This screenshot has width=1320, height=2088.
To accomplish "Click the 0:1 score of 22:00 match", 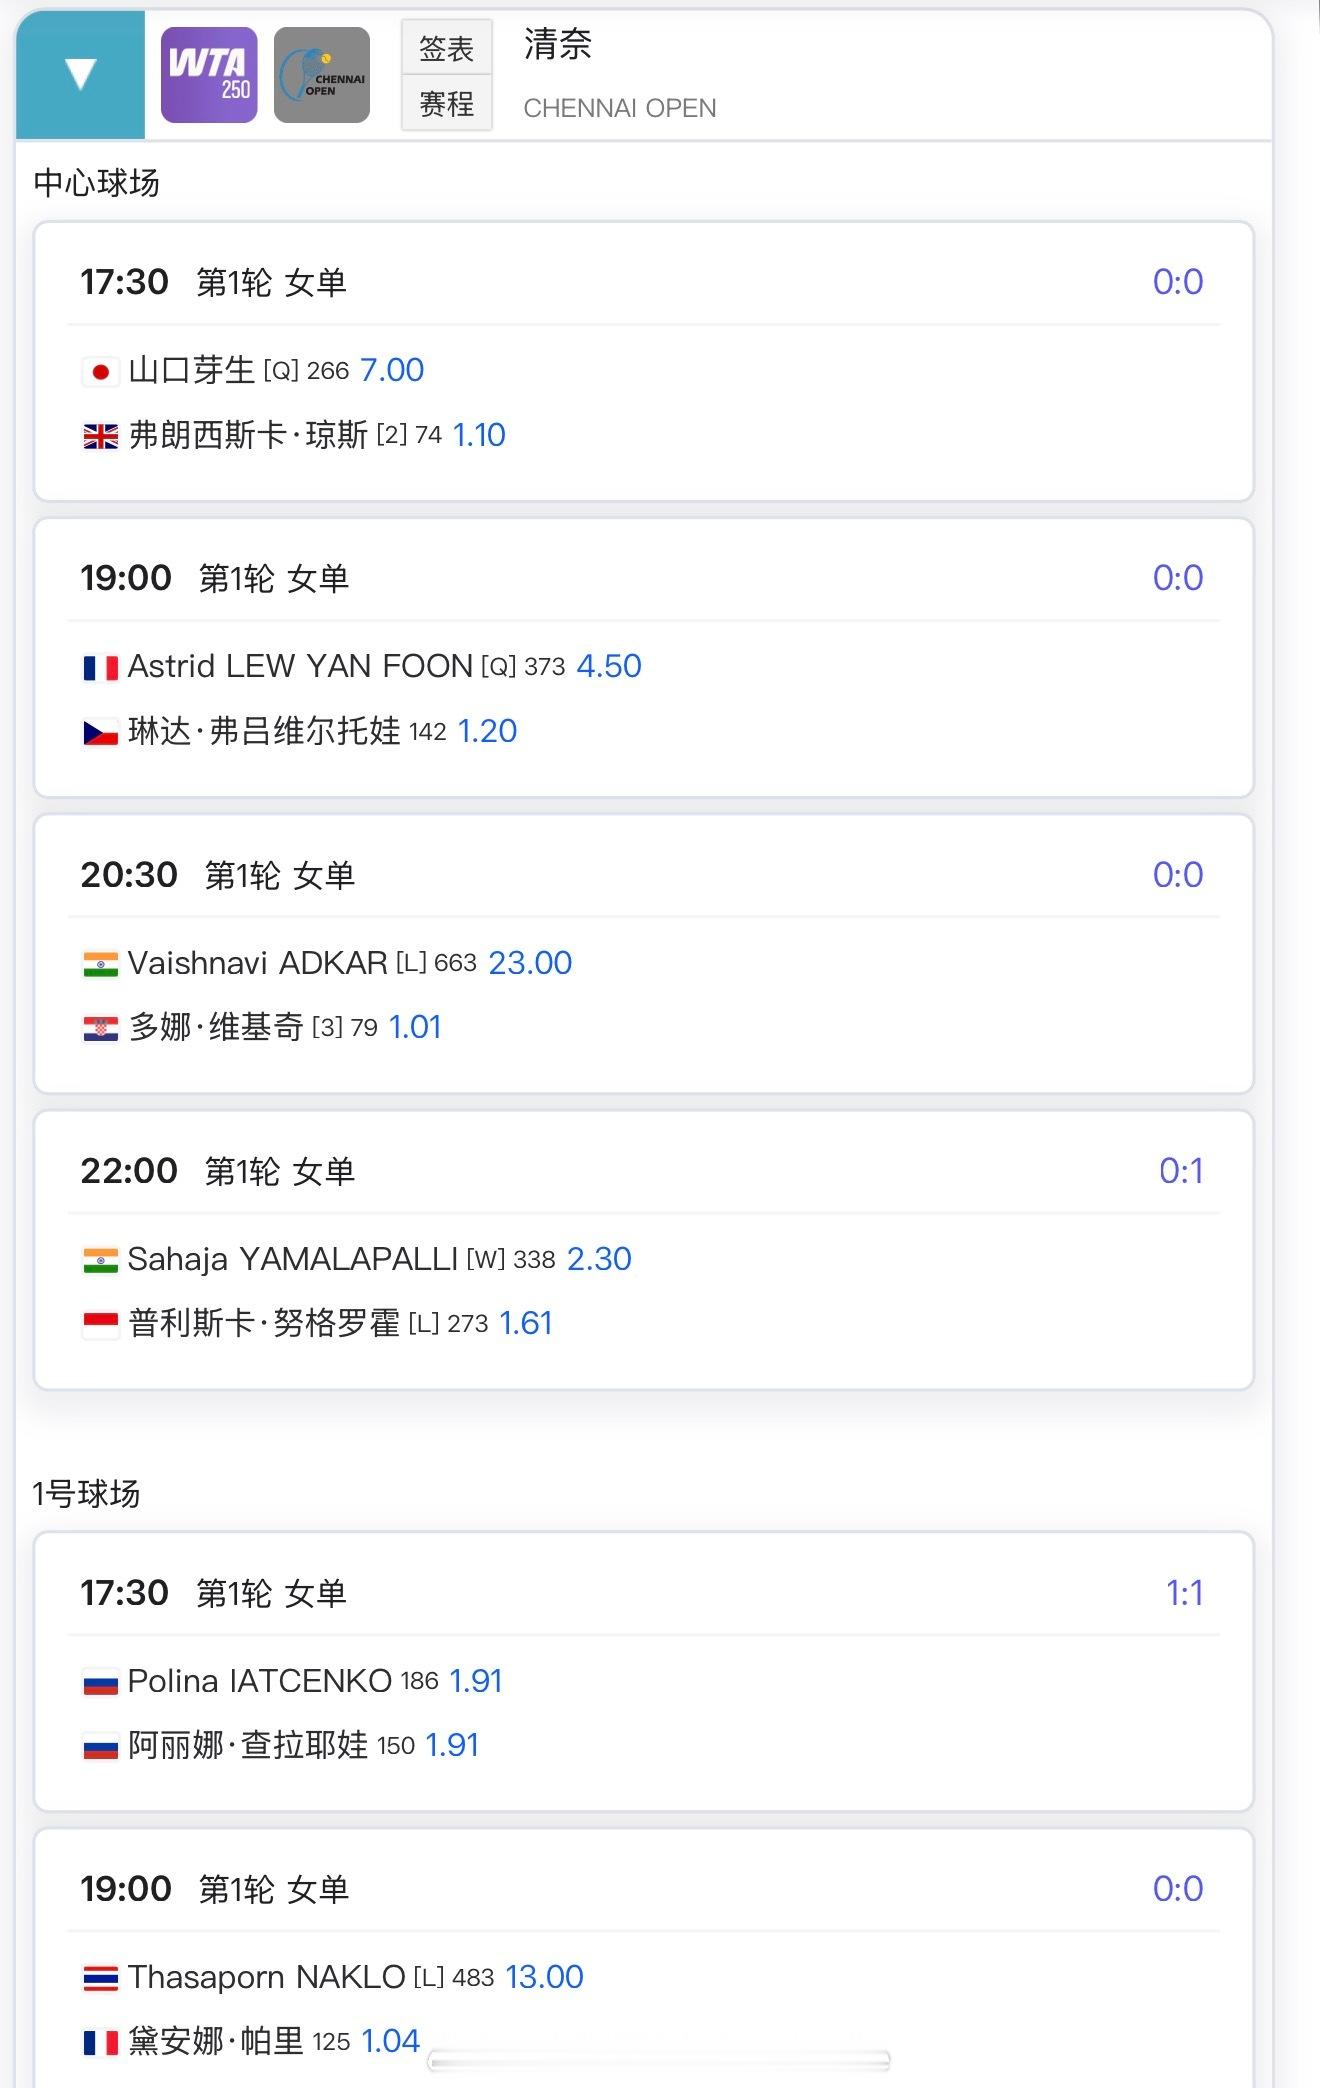I will (1180, 1171).
